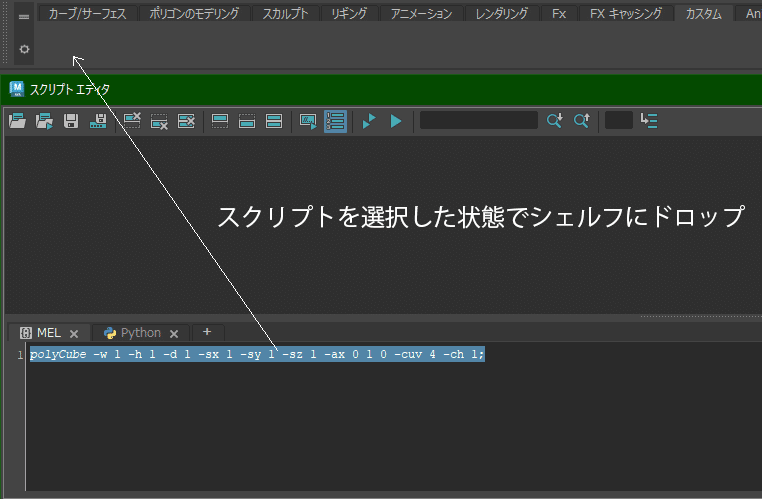Show input pane only icon

click(247, 121)
